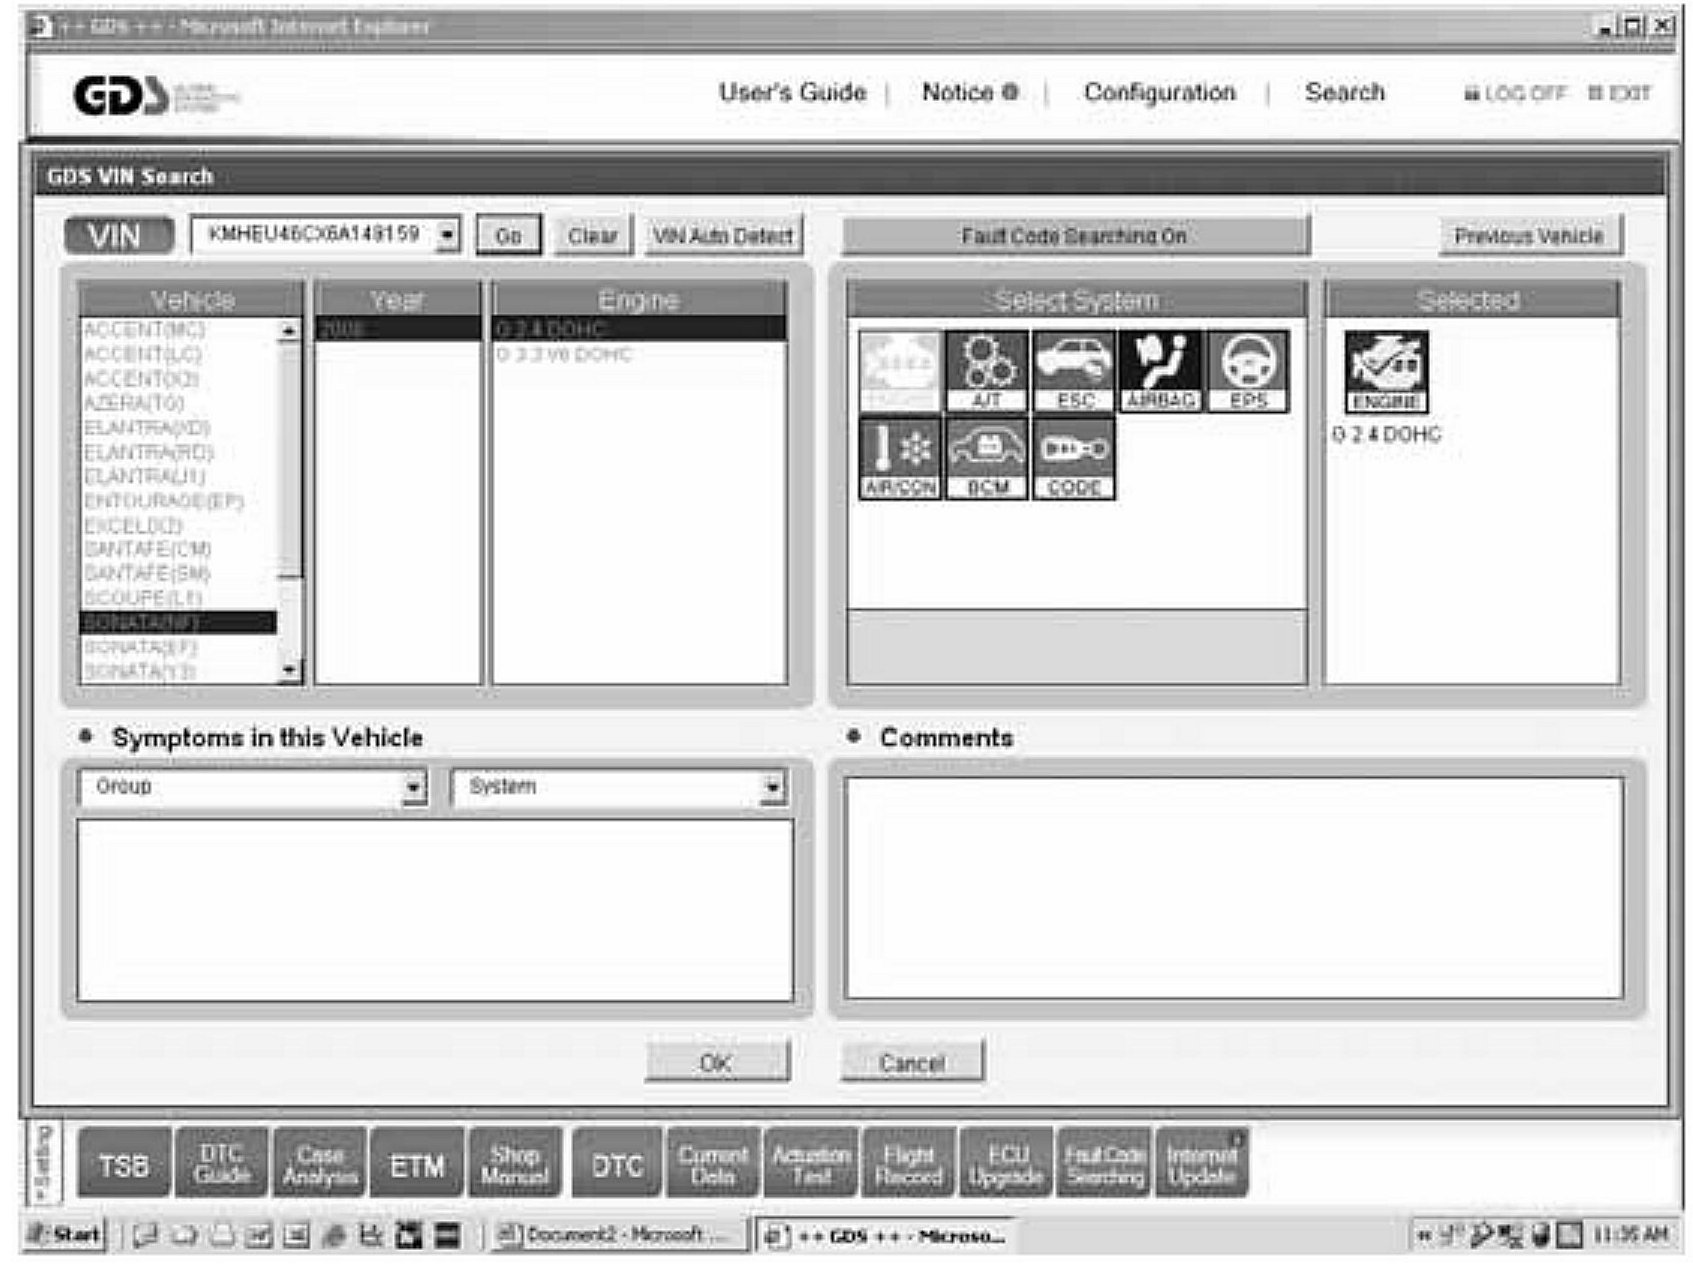The height and width of the screenshot is (1273, 1693).
Task: Expand the Group symptoms dropdown
Action: pyautogui.click(x=413, y=788)
